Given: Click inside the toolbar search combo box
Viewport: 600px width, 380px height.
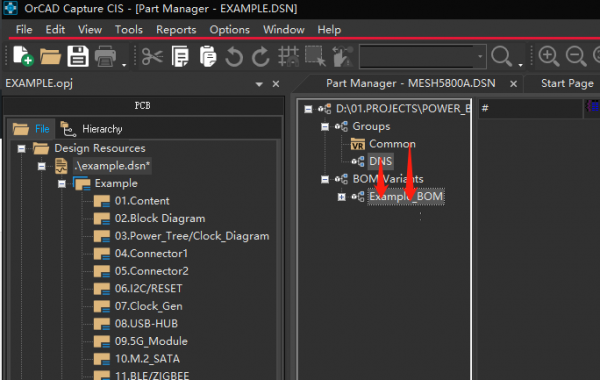Looking at the screenshot, I should coord(417,57).
